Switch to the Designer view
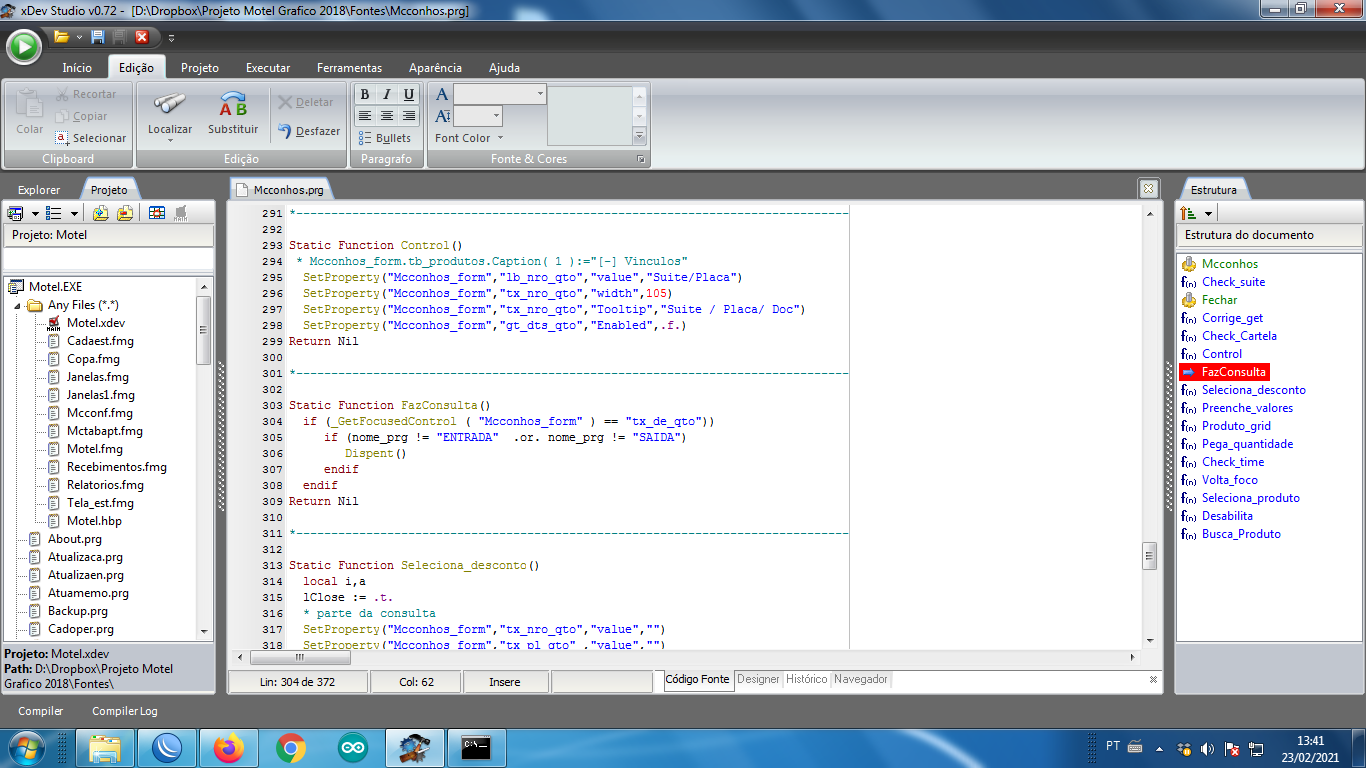 click(758, 679)
